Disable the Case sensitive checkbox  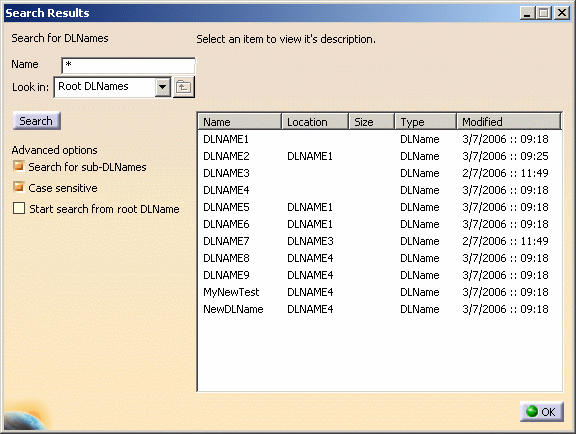19,187
